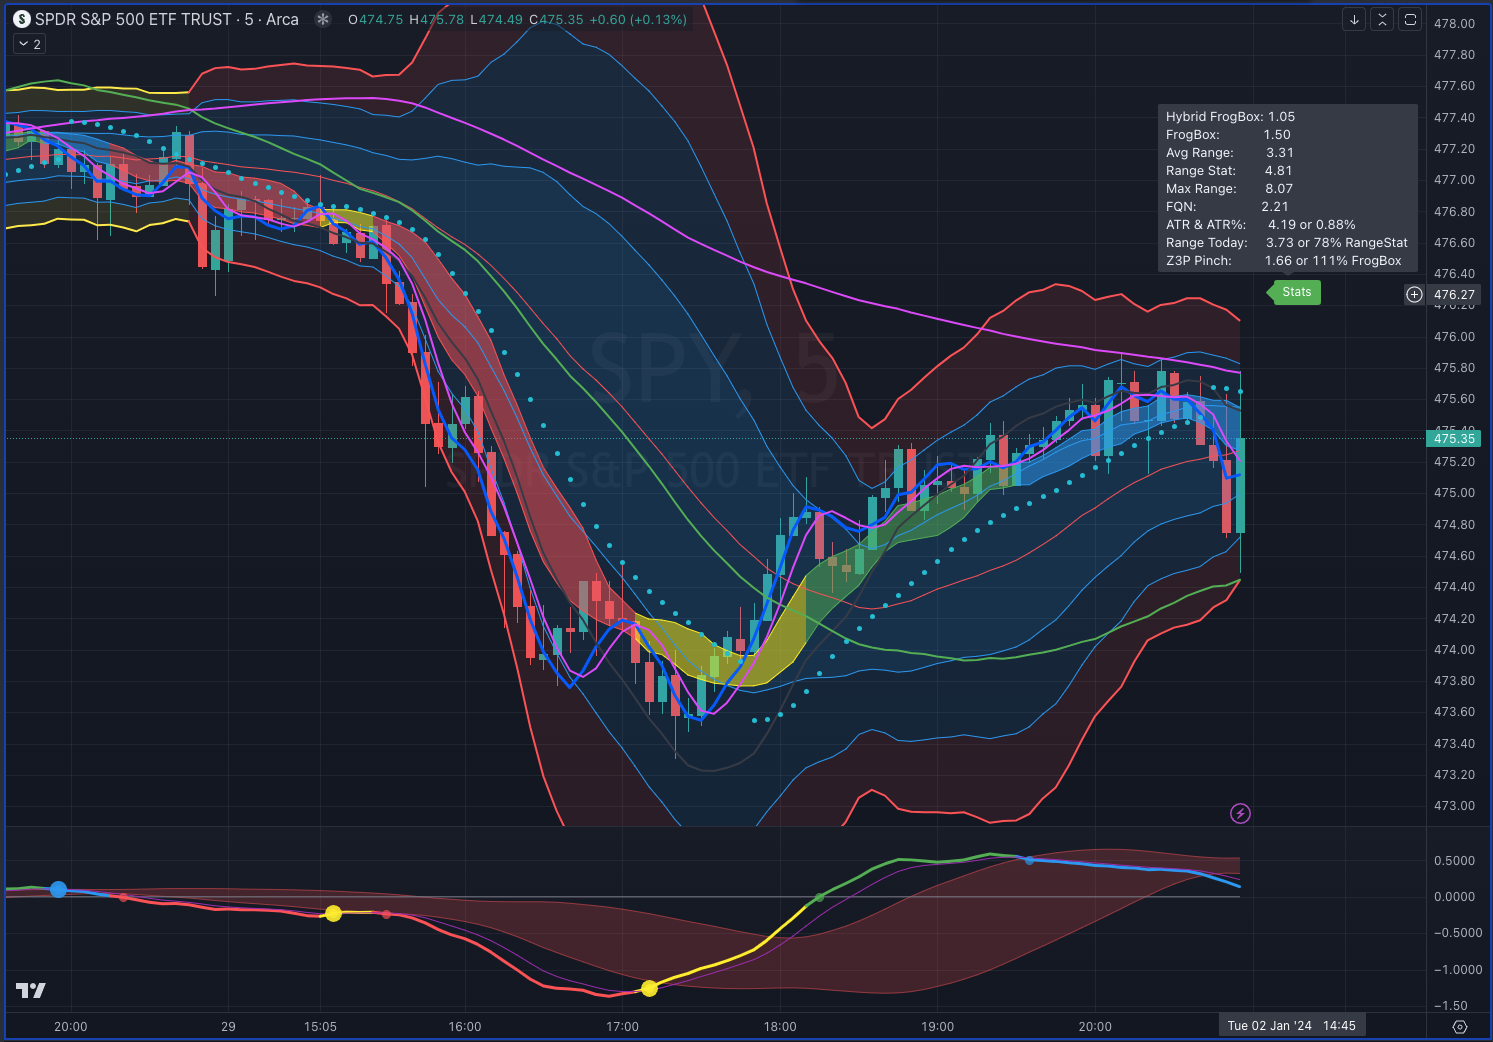This screenshot has width=1493, height=1042.
Task: Click the TradingView logo
Action: (31, 990)
